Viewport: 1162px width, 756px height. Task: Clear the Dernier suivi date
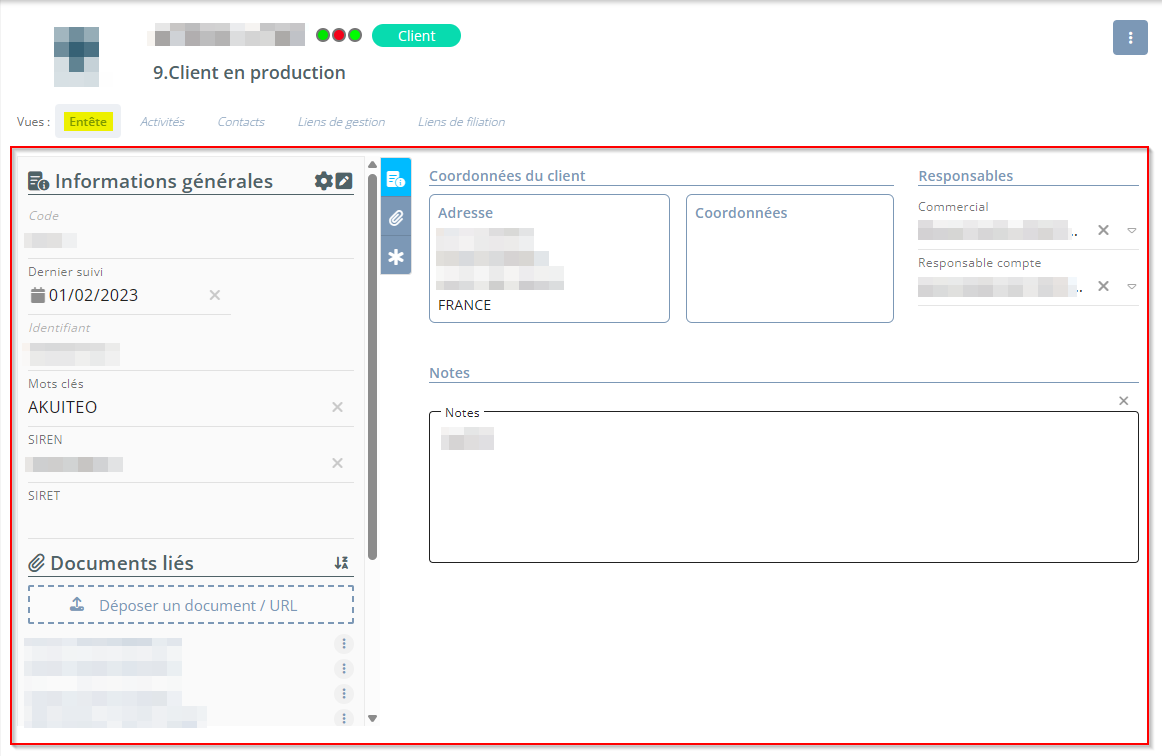coord(214,295)
